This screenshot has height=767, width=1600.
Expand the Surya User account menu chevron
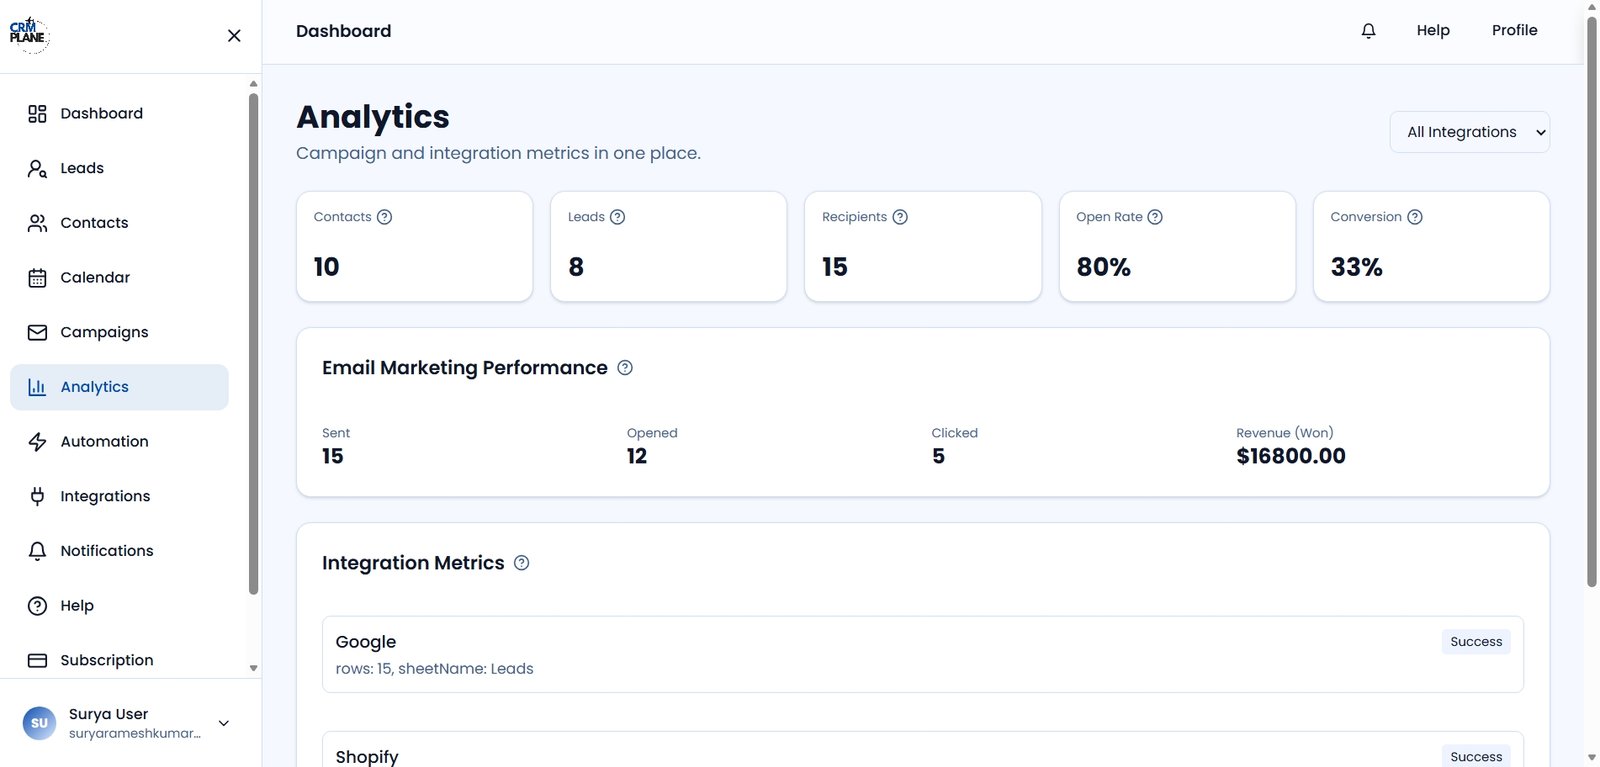pyautogui.click(x=224, y=723)
